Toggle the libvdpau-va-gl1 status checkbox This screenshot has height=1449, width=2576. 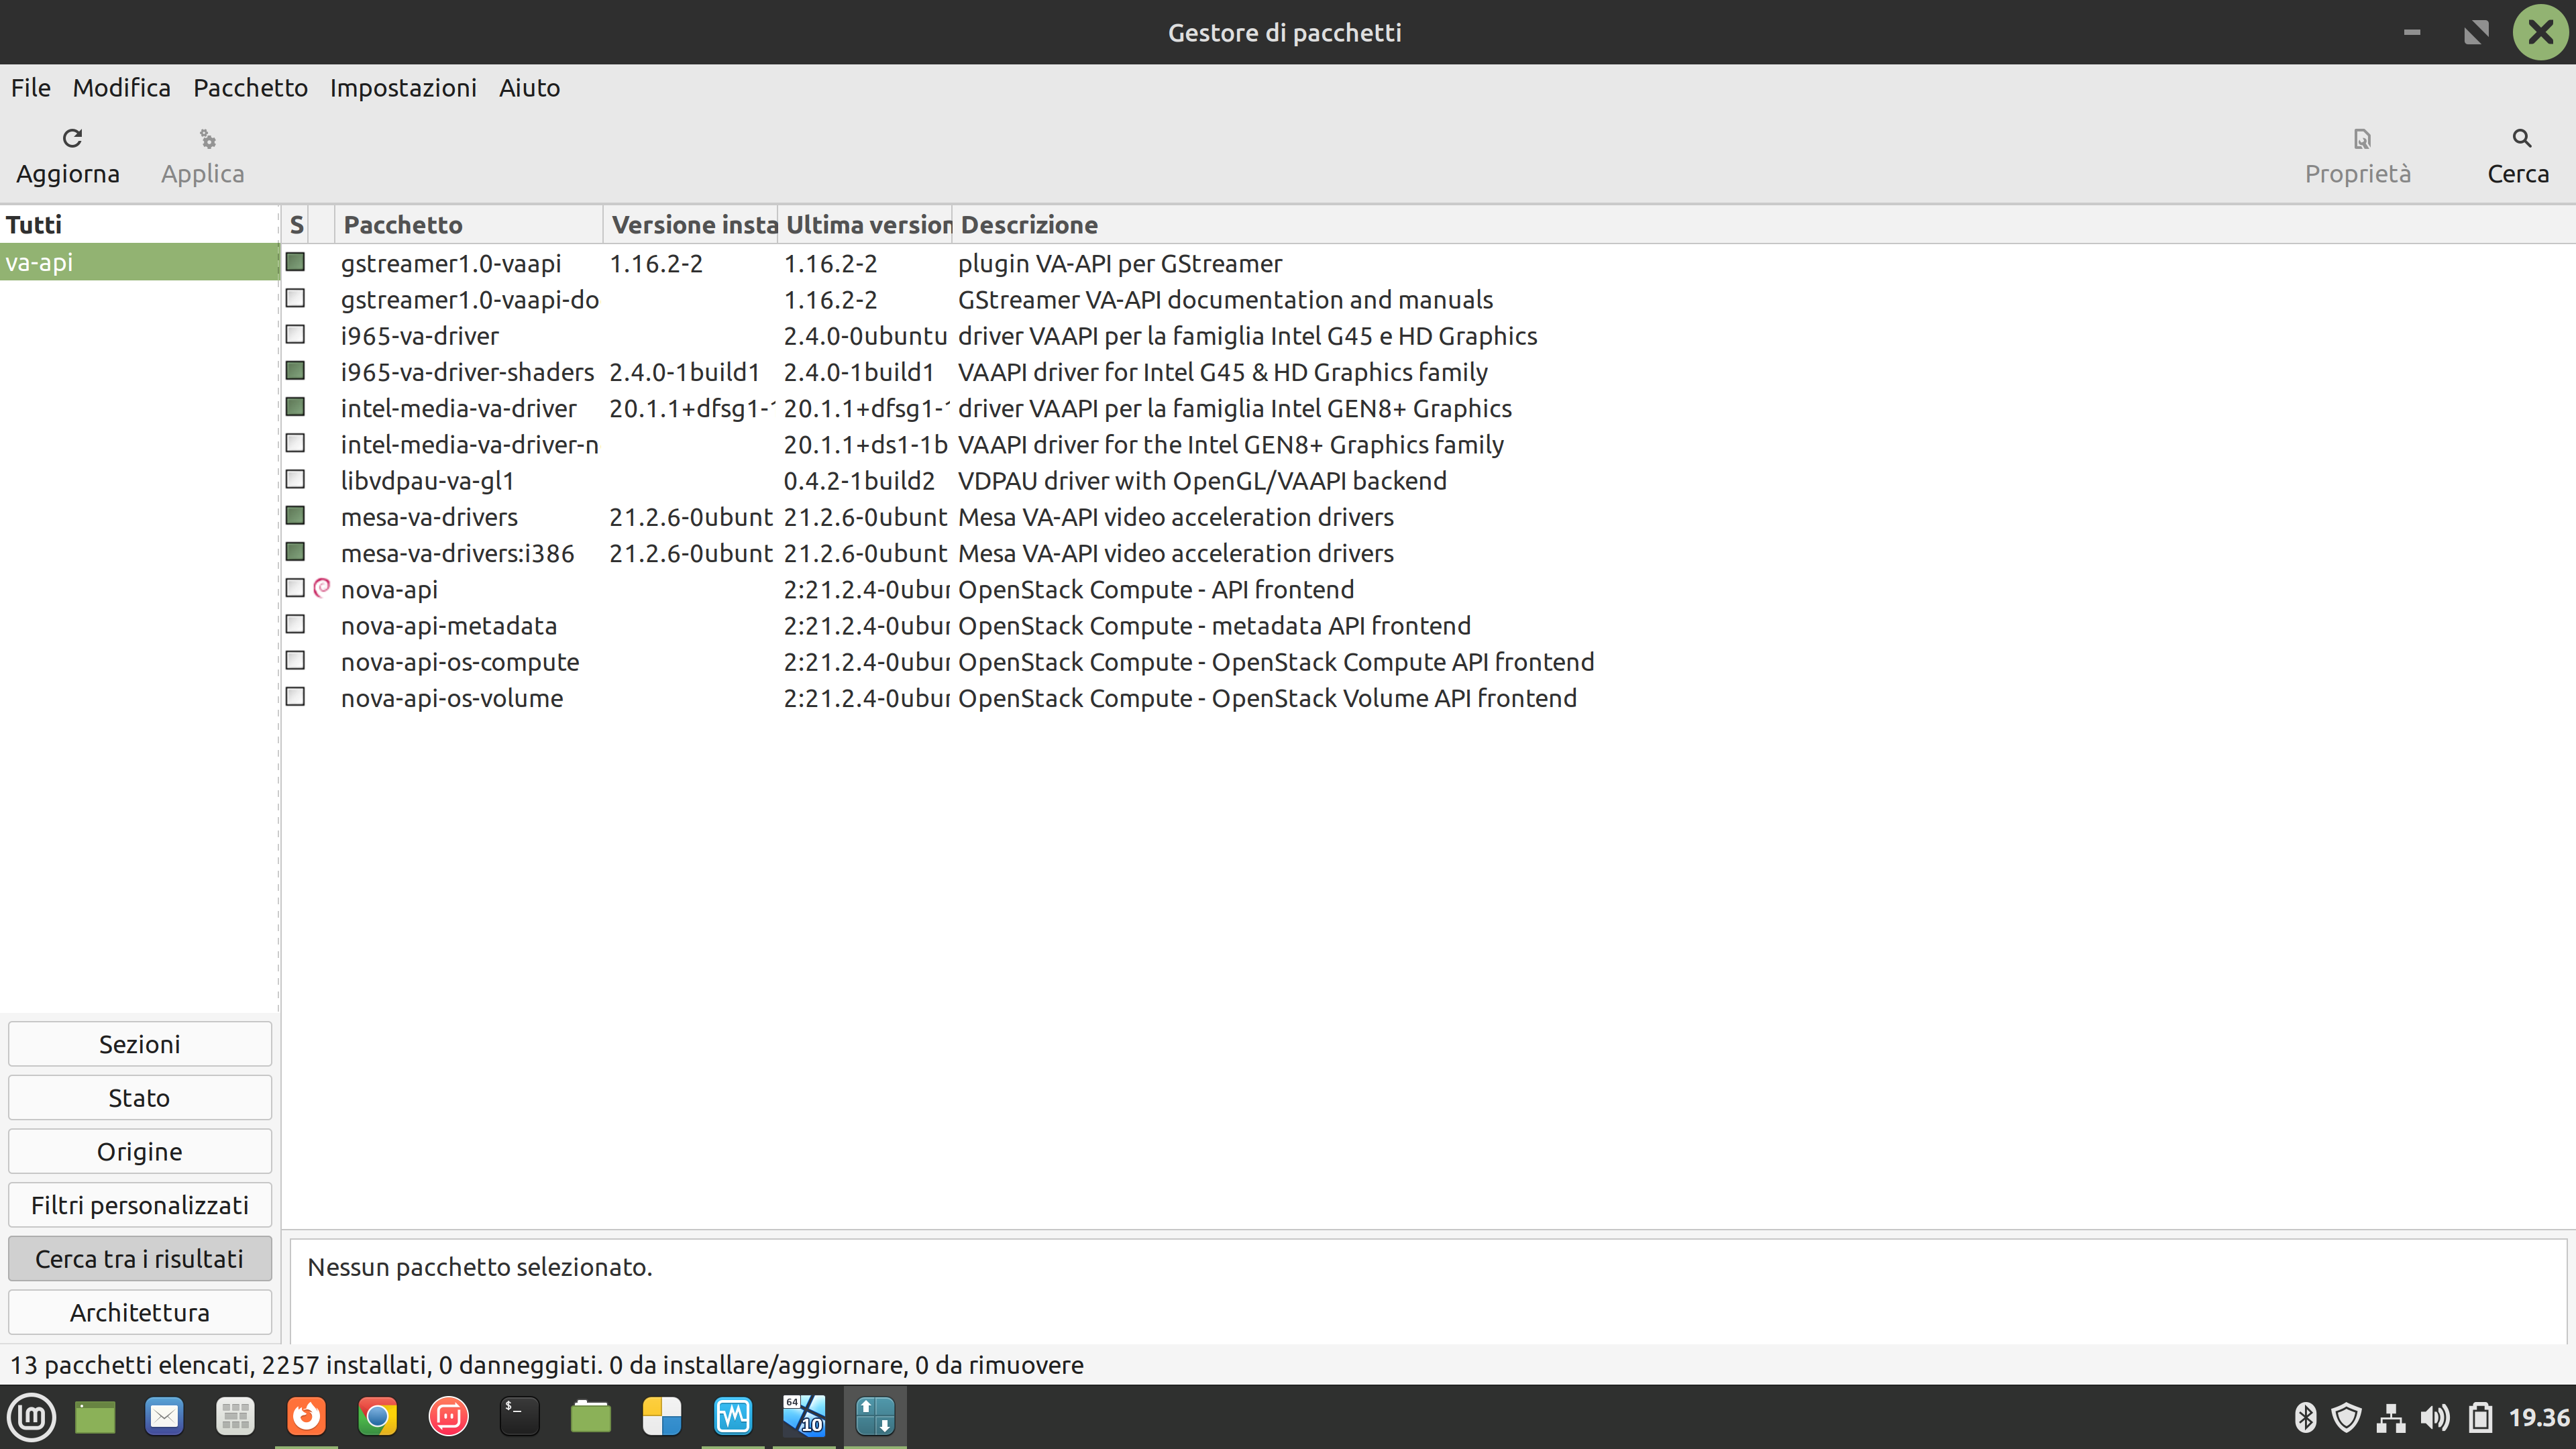click(295, 479)
